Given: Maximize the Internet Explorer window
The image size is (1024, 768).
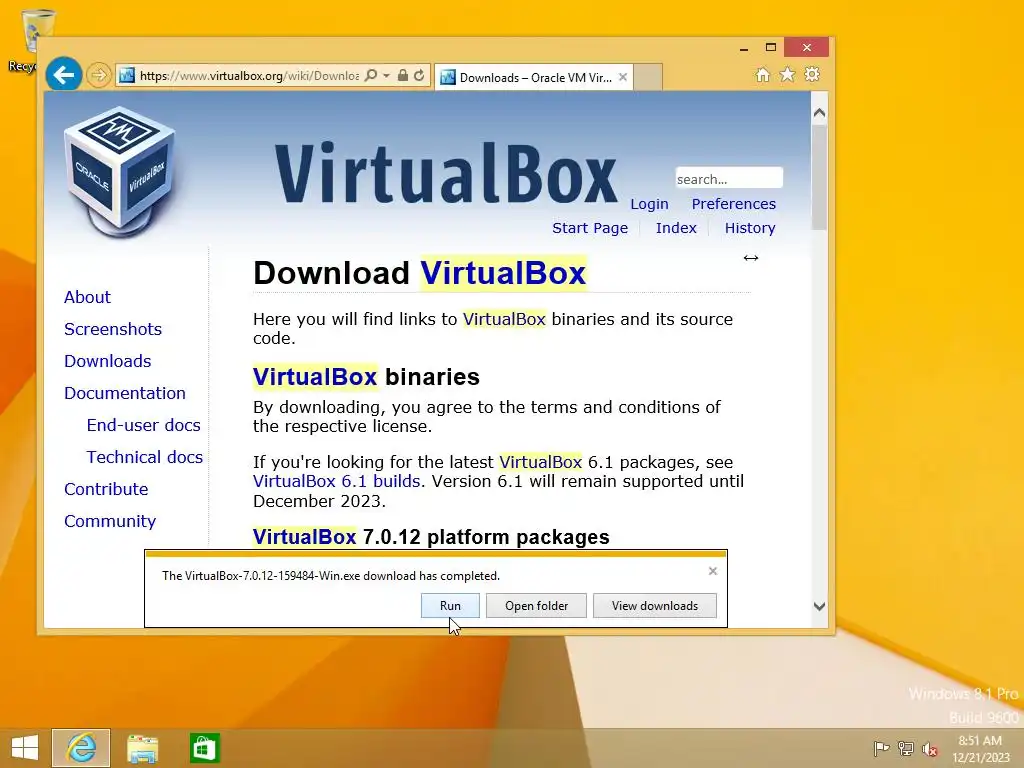Looking at the screenshot, I should [x=771, y=47].
